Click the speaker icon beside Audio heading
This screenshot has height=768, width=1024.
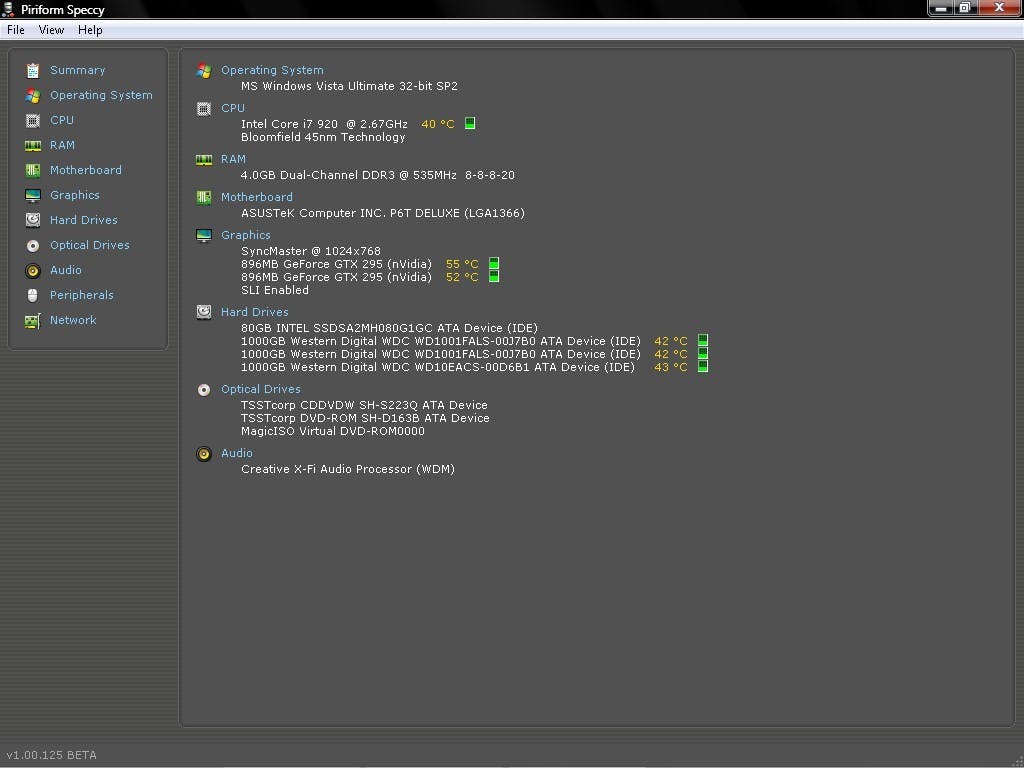pyautogui.click(x=204, y=453)
